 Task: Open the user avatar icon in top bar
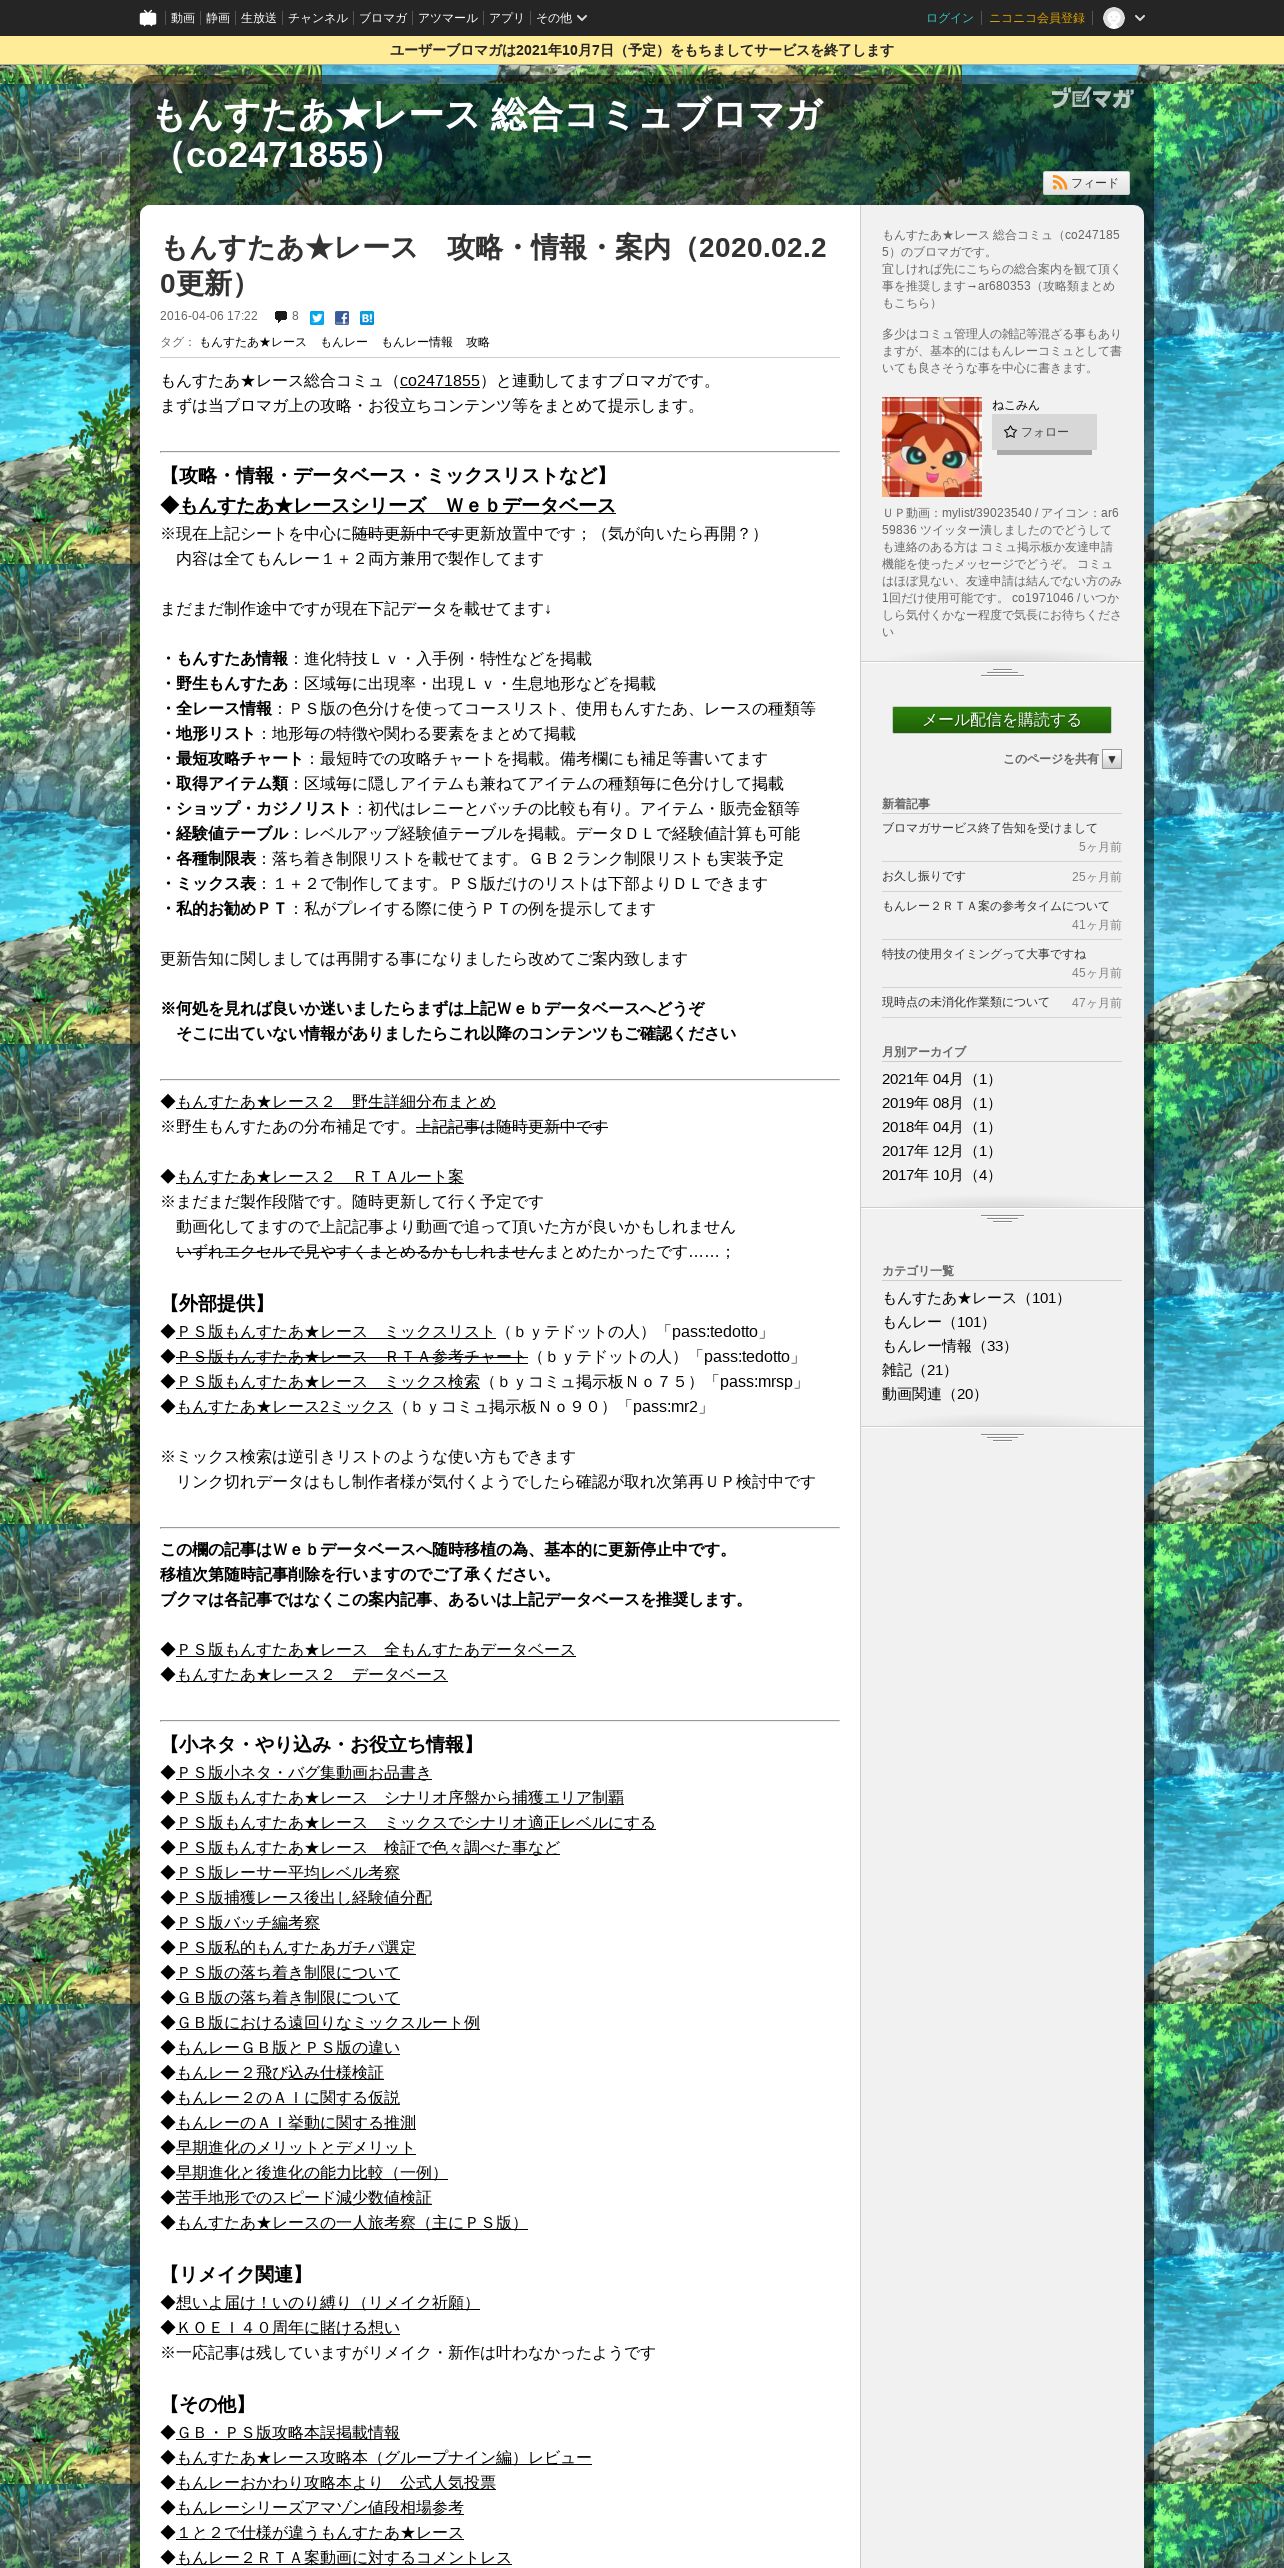(x=1114, y=18)
